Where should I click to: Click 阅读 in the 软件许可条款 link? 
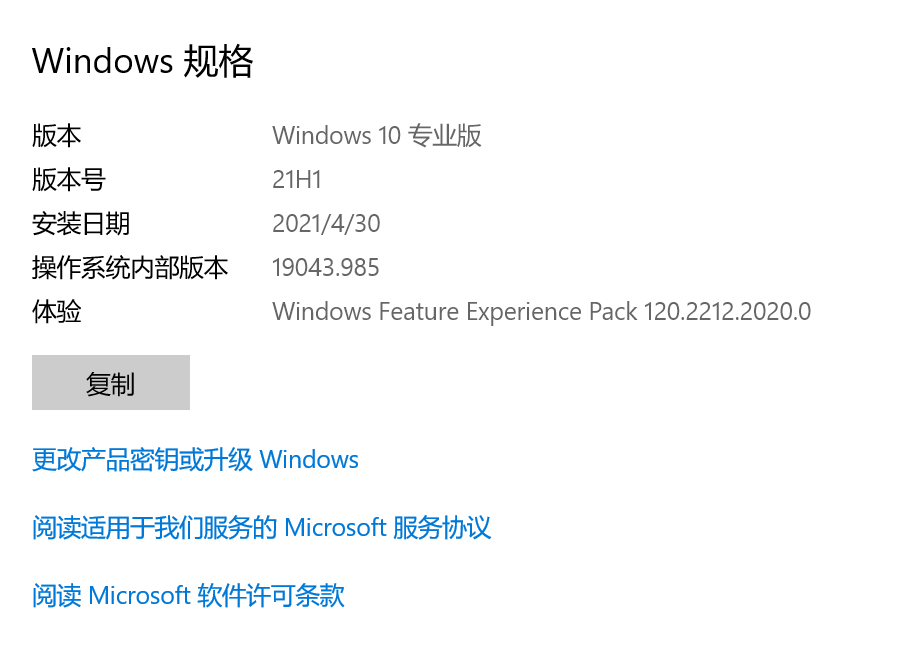pyautogui.click(x=56, y=595)
